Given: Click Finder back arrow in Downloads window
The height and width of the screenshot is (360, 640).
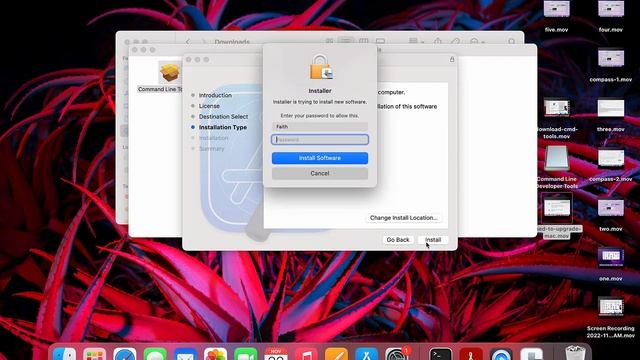Looking at the screenshot, I should pyautogui.click(x=187, y=42).
